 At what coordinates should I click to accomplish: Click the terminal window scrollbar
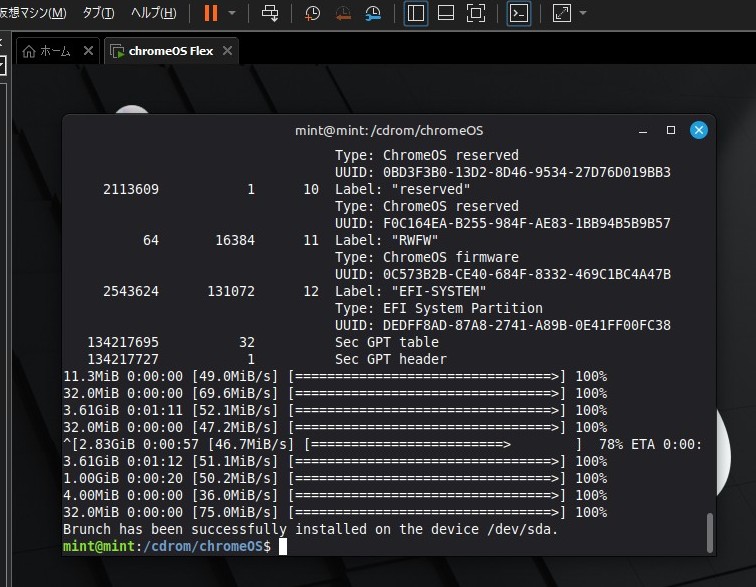(x=710, y=532)
